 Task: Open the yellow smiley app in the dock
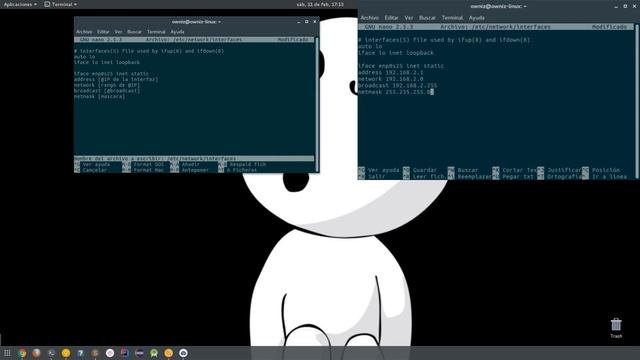(66, 353)
